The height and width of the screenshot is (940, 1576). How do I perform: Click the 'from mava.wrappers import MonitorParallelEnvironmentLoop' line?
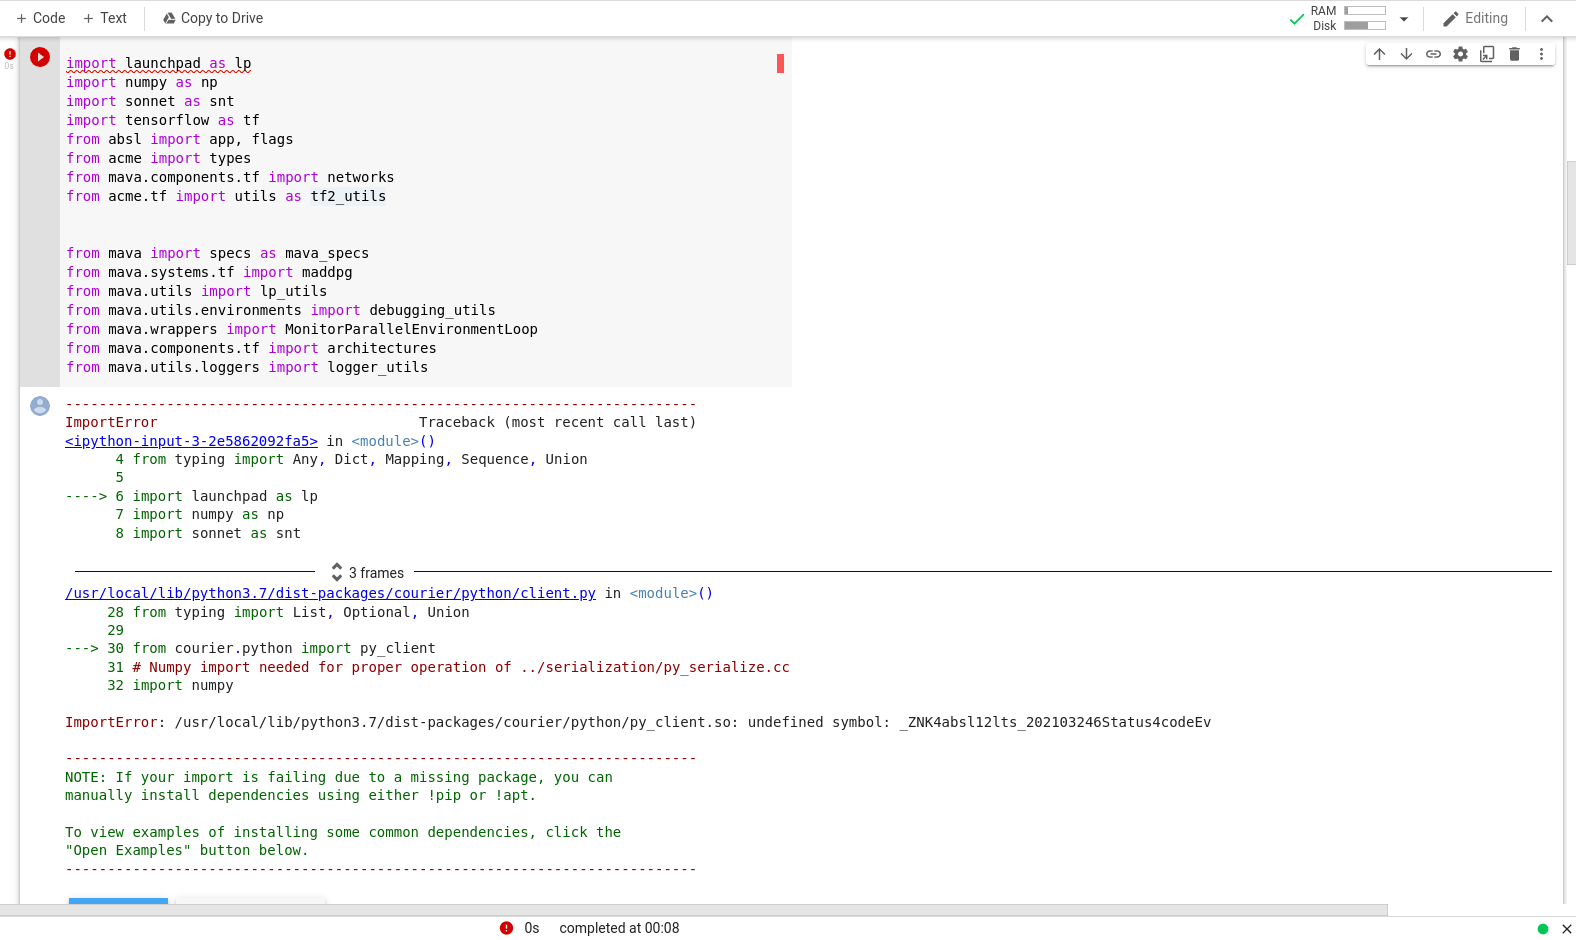(302, 329)
